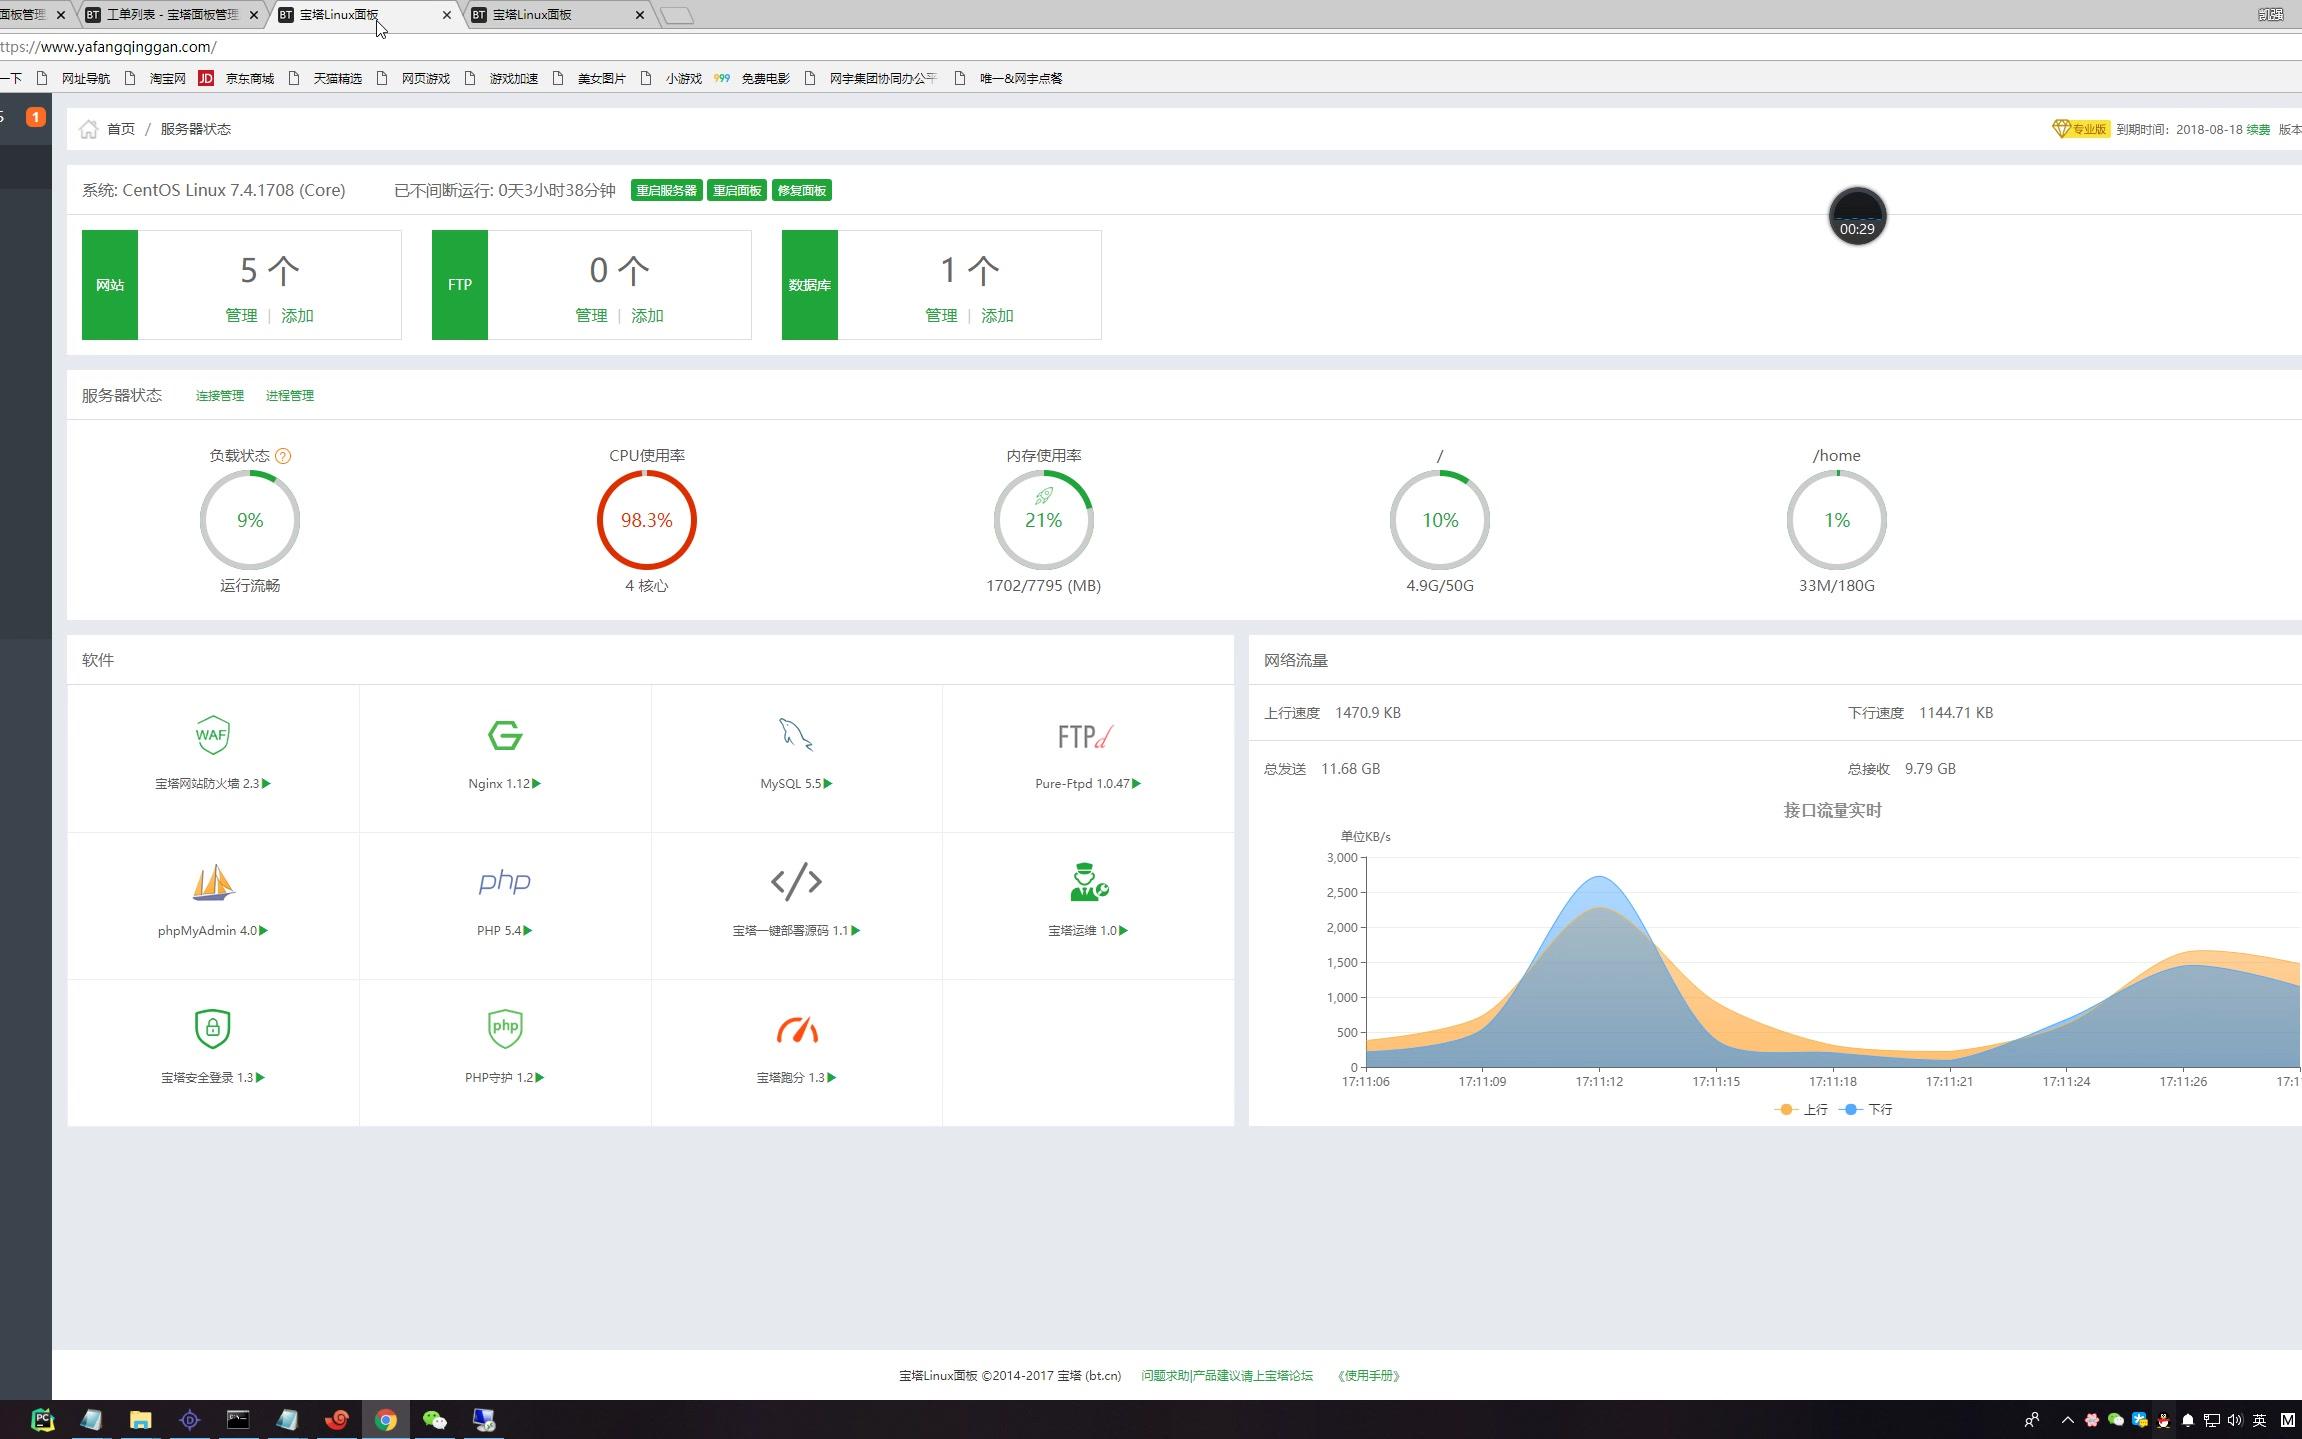Viewport: 2302px width, 1439px height.
Task: Open the 宝塔跑分 speedometer icon
Action: (x=797, y=1030)
